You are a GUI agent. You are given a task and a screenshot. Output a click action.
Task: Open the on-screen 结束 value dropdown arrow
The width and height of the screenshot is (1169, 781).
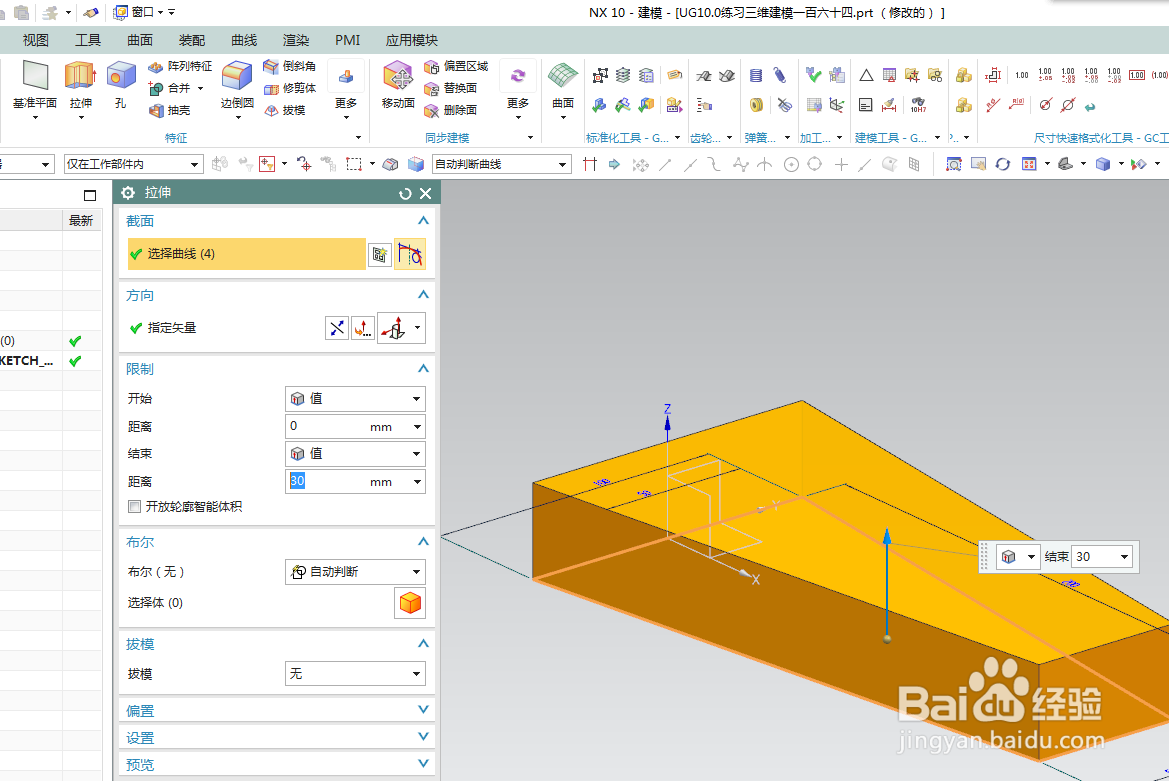(x=1124, y=557)
